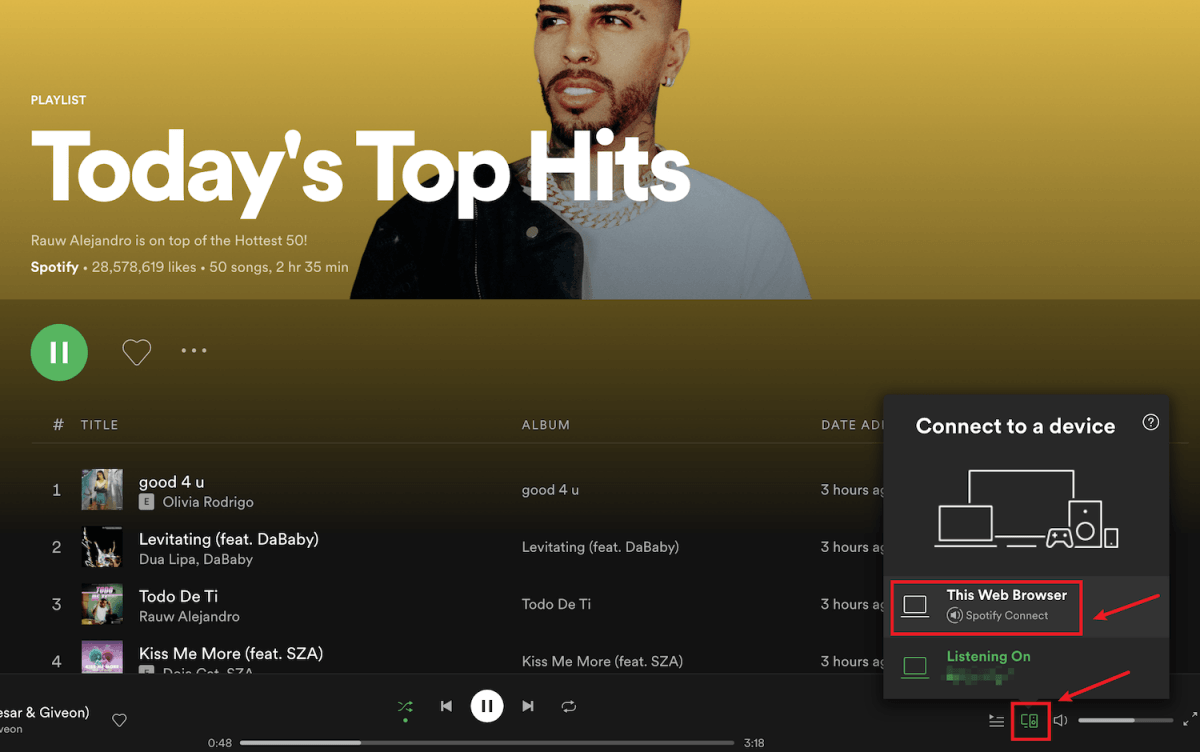Click the help icon in Connect panel
Image resolution: width=1200 pixels, height=752 pixels.
tap(1150, 421)
